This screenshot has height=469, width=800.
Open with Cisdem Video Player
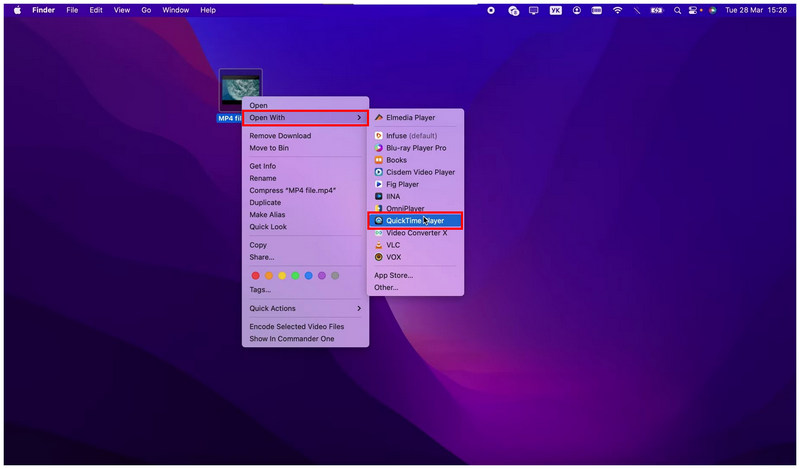[x=415, y=172]
